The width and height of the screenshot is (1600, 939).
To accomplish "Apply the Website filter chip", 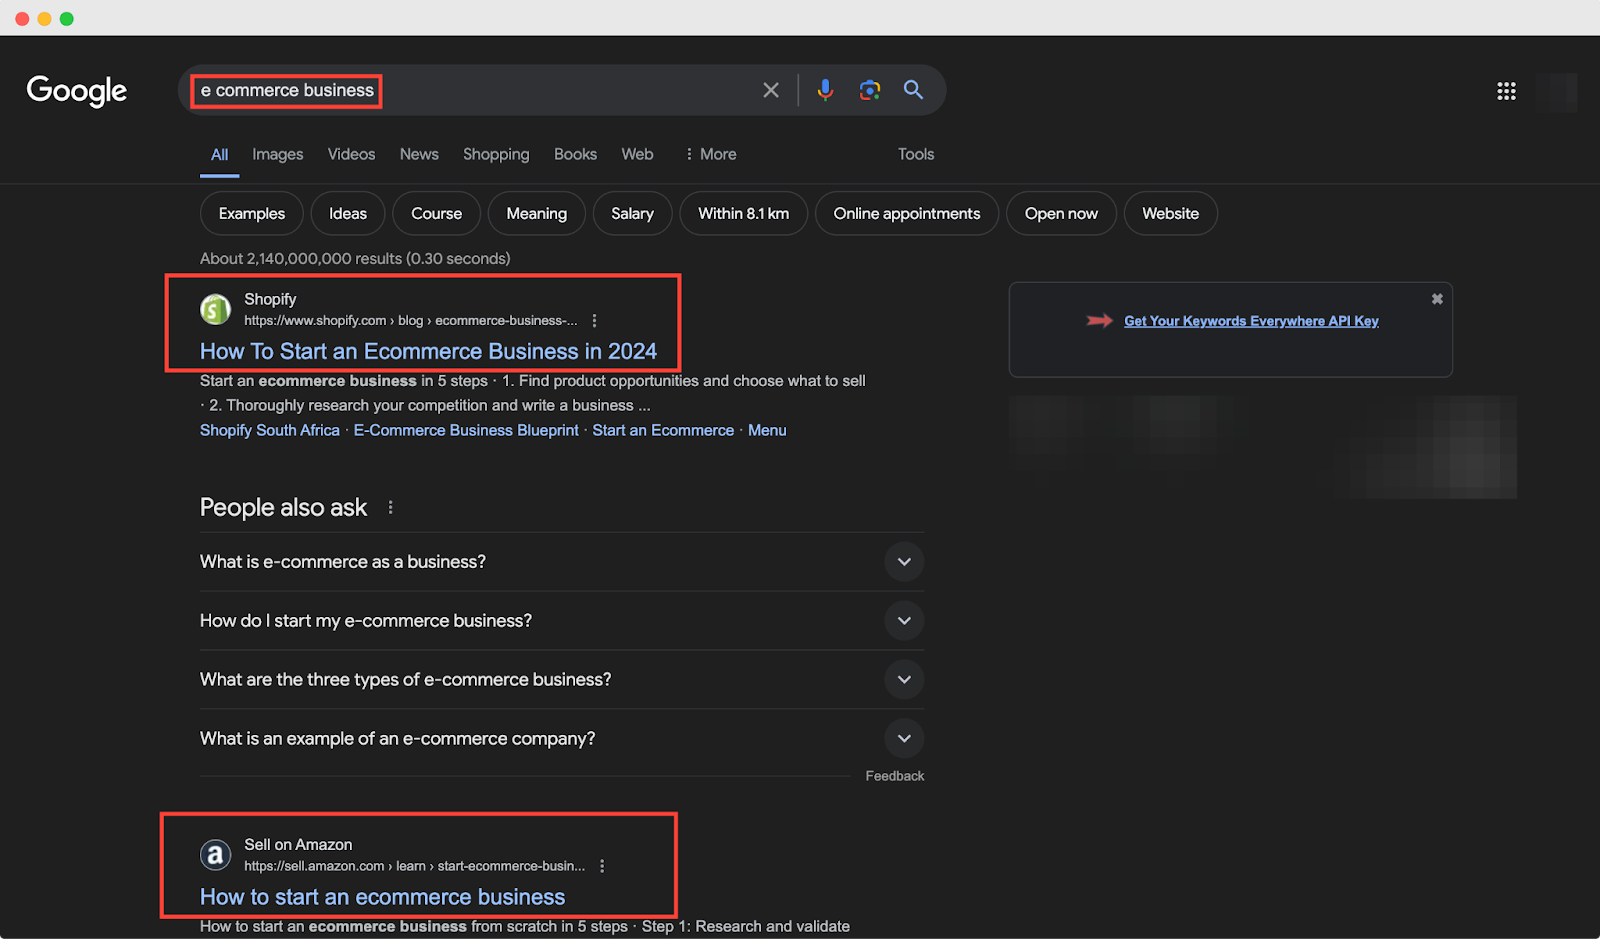I will pos(1171,214).
